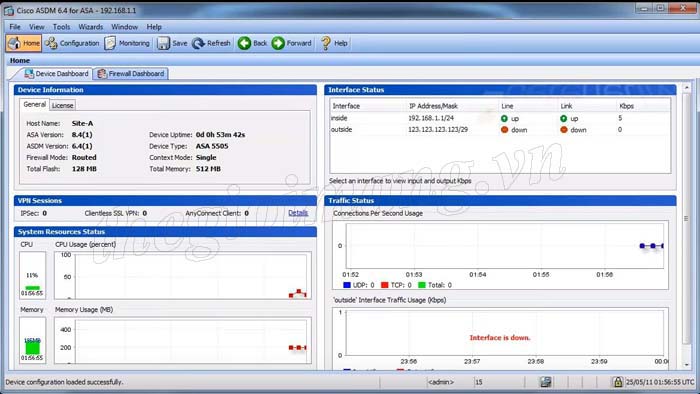The image size is (700, 394).
Task: Save the running configuration
Action: 172,43
